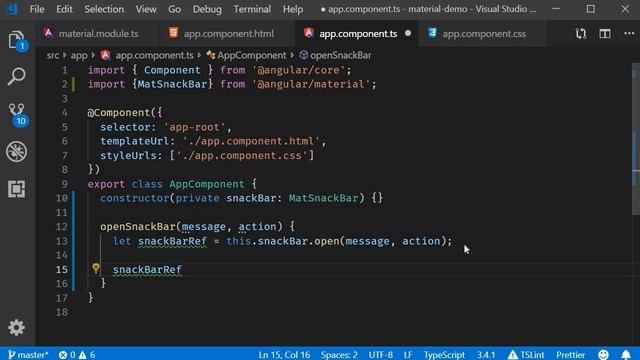Click 'src' in the breadcrumb
This screenshot has width=640, height=360.
coord(53,55)
